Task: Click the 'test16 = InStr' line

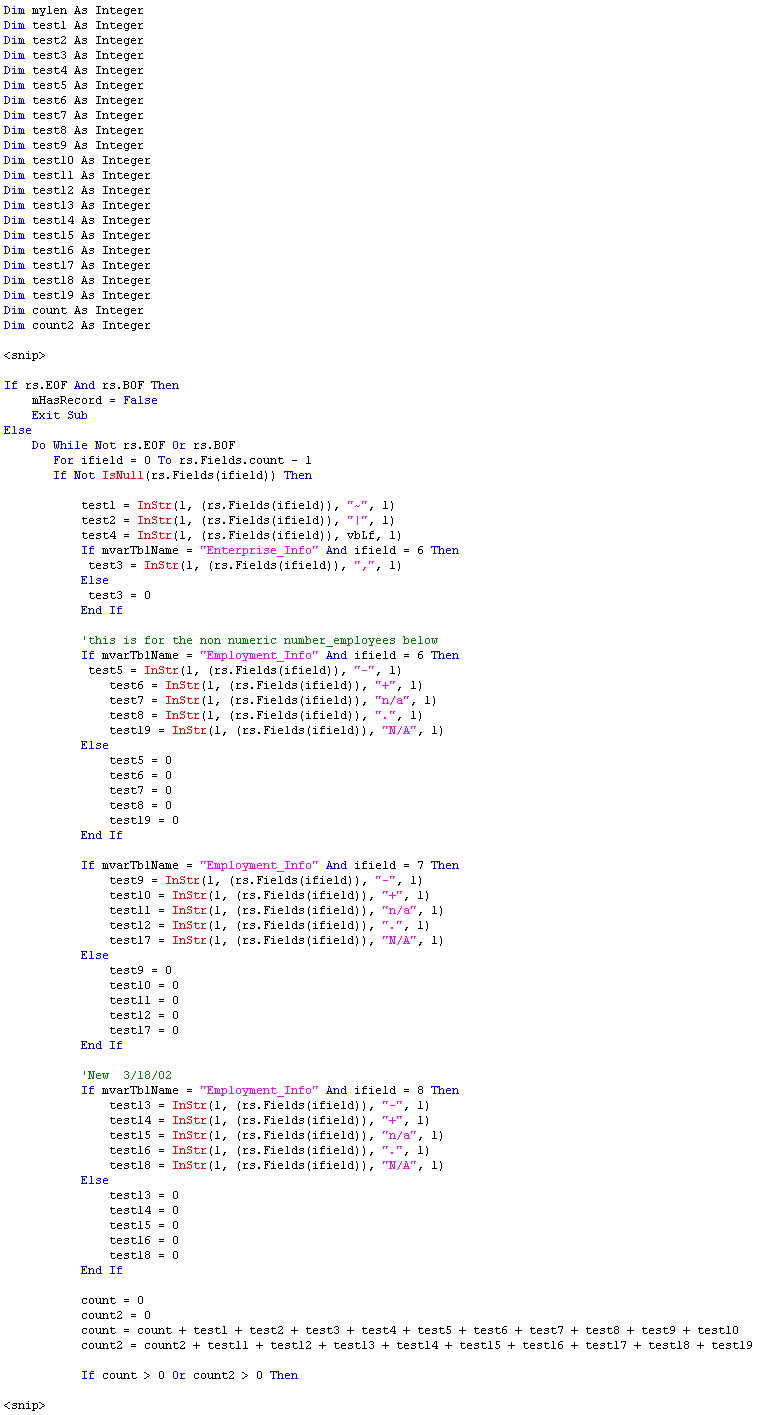Action: tap(270, 1150)
